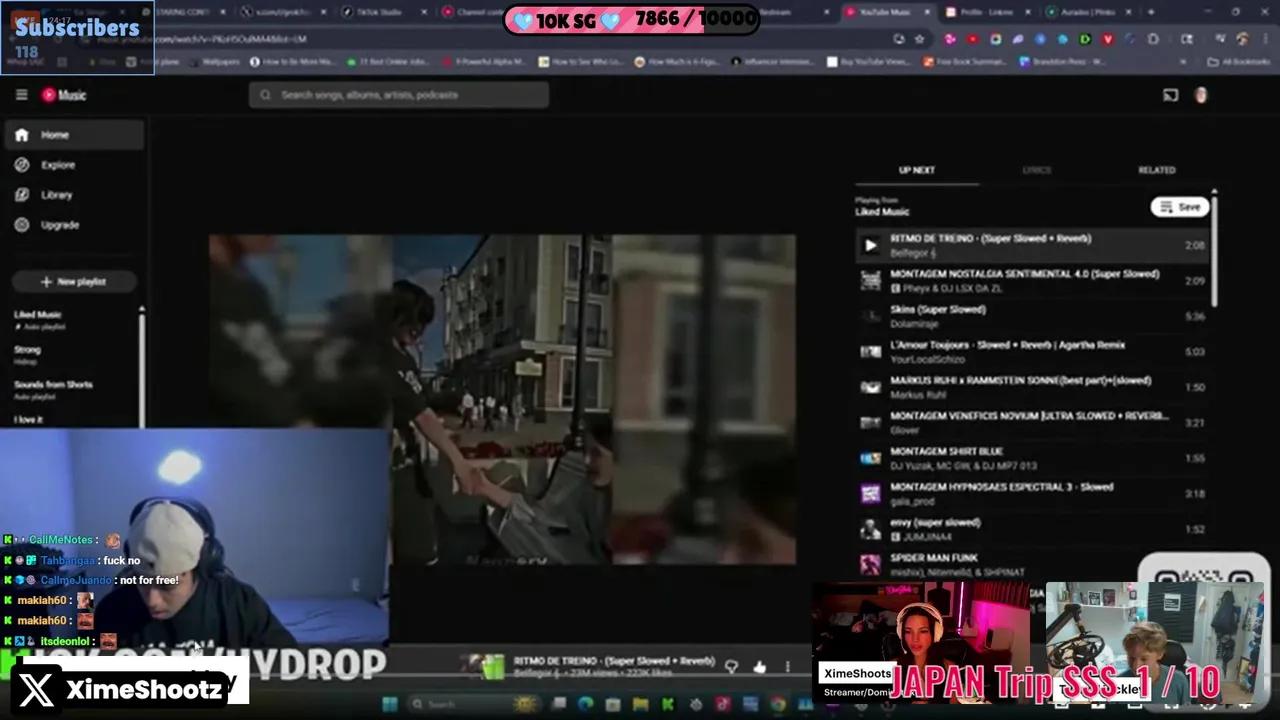Select L'Amour Toujours Slowed + Reverb track
This screenshot has height=720, width=1280.
tap(1032, 352)
